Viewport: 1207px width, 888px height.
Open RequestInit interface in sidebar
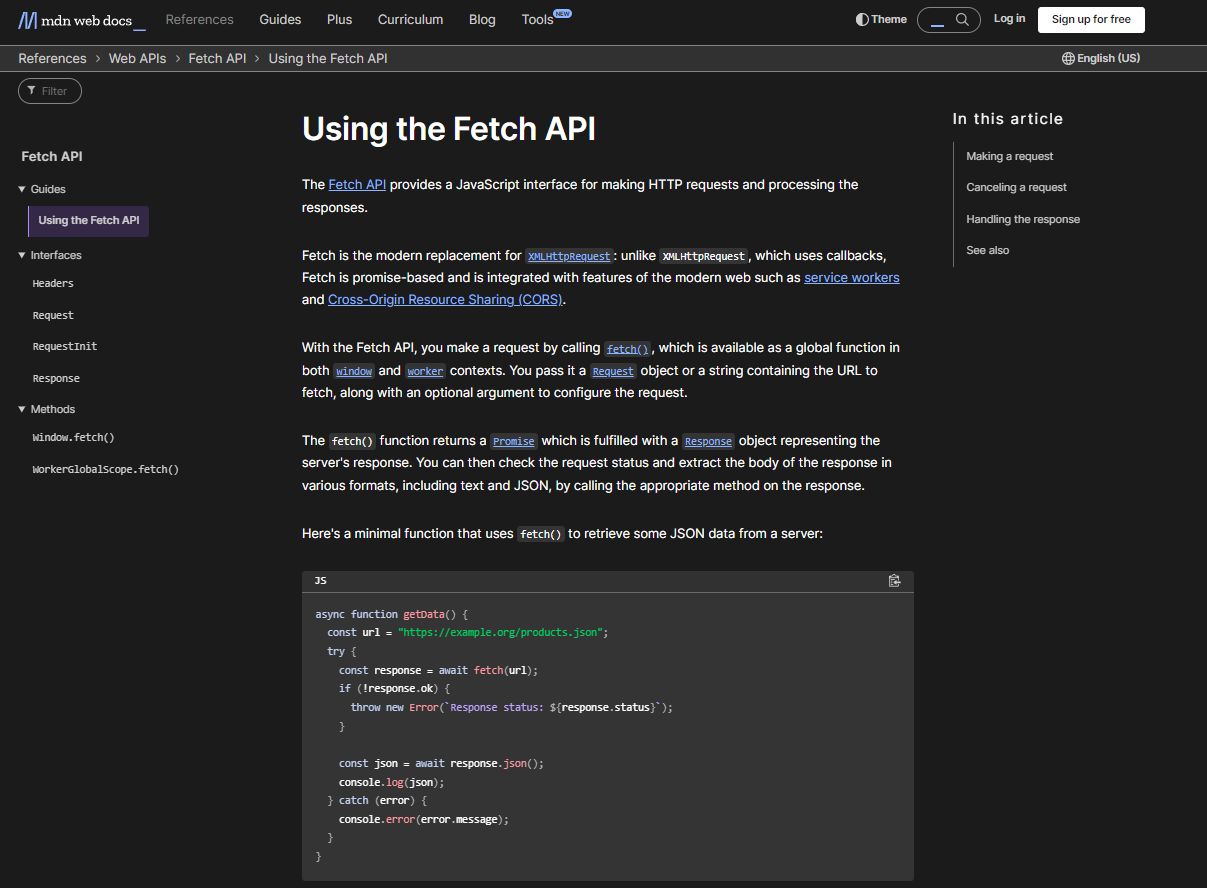click(65, 346)
